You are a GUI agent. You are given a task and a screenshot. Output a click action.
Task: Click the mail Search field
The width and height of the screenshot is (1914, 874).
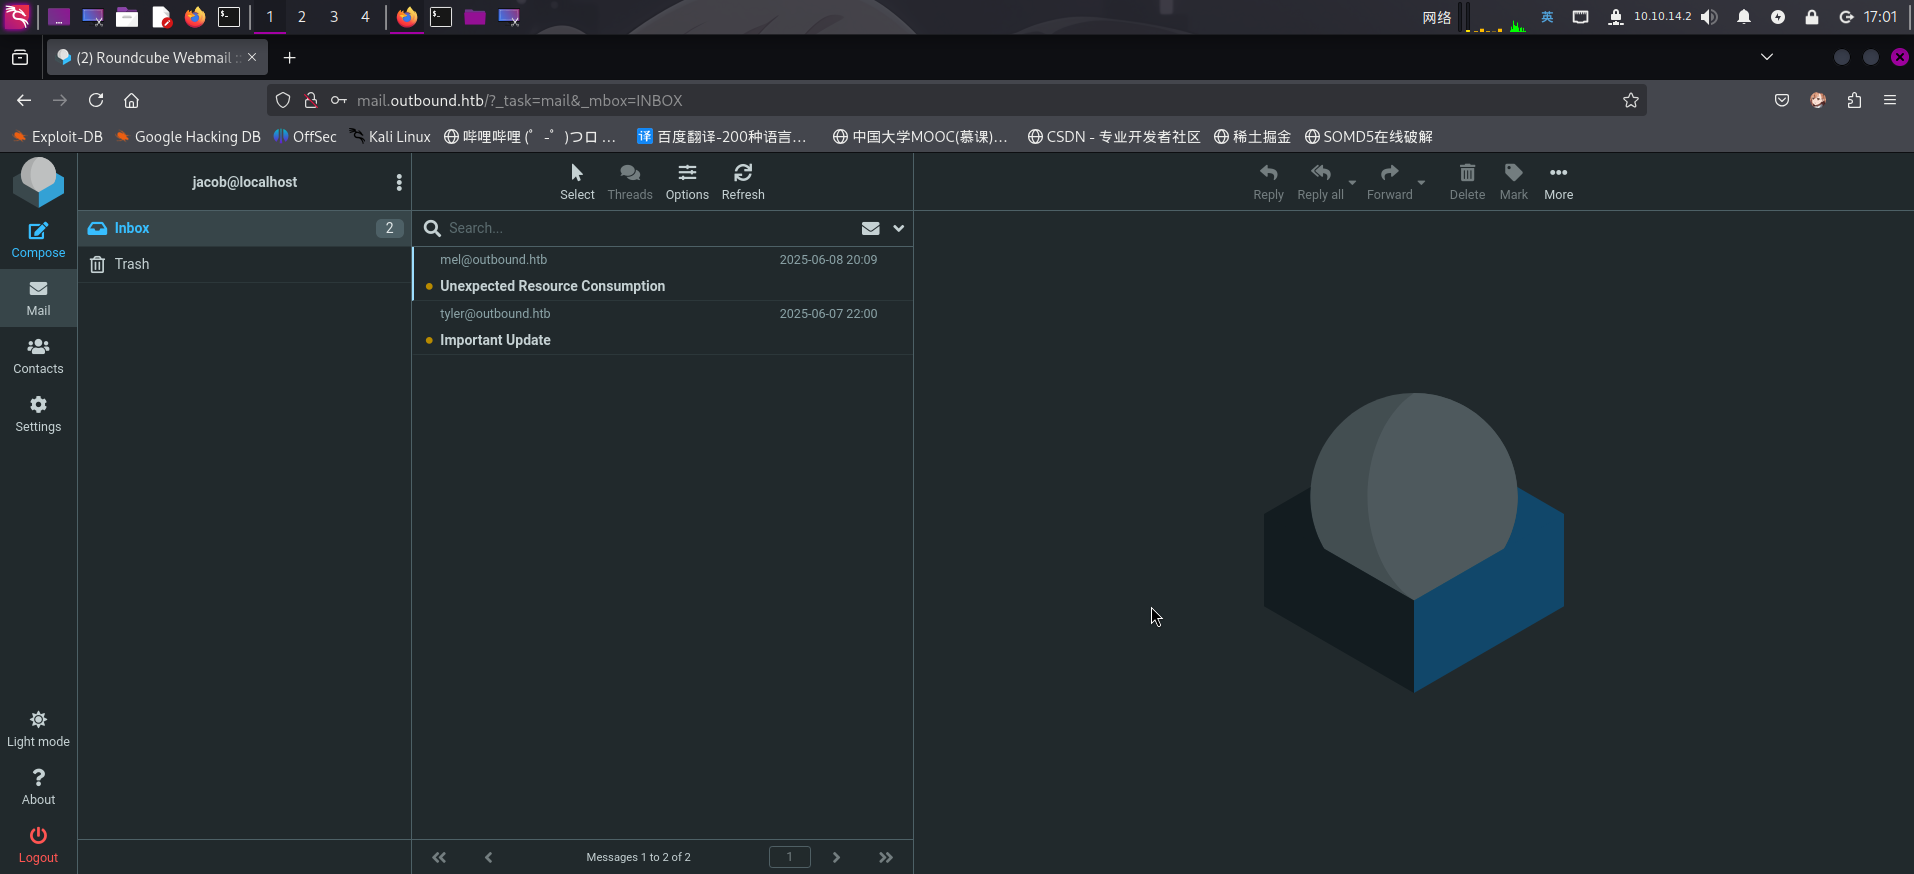(640, 228)
